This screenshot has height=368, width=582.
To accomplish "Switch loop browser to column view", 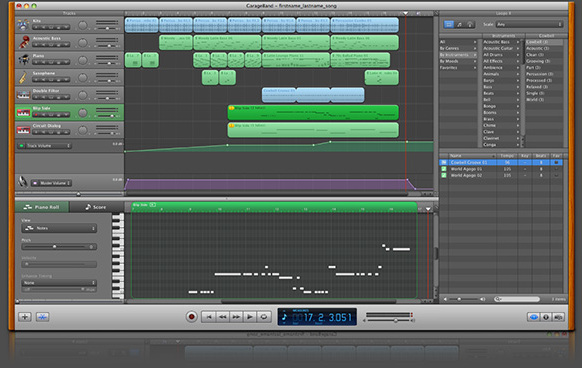I will [449, 25].
